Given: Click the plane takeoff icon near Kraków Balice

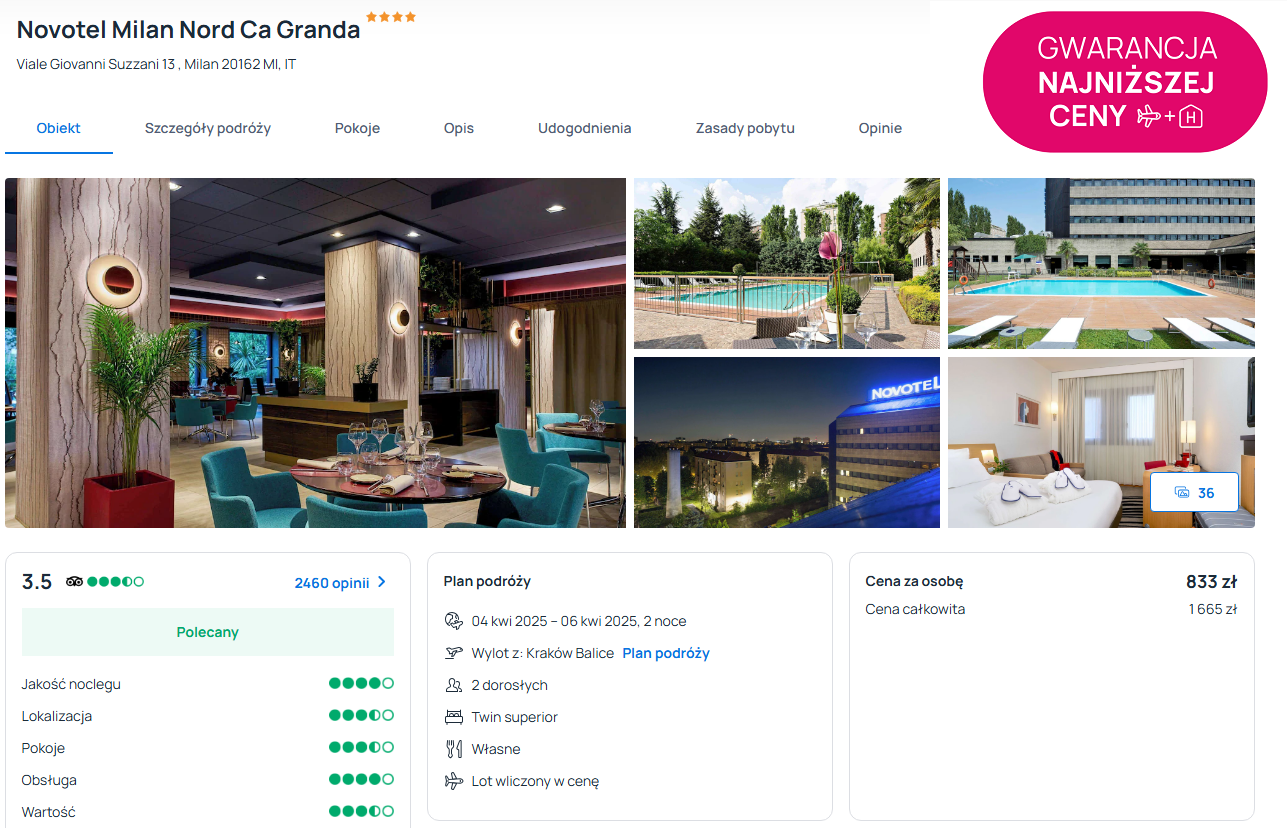Looking at the screenshot, I should tap(454, 653).
